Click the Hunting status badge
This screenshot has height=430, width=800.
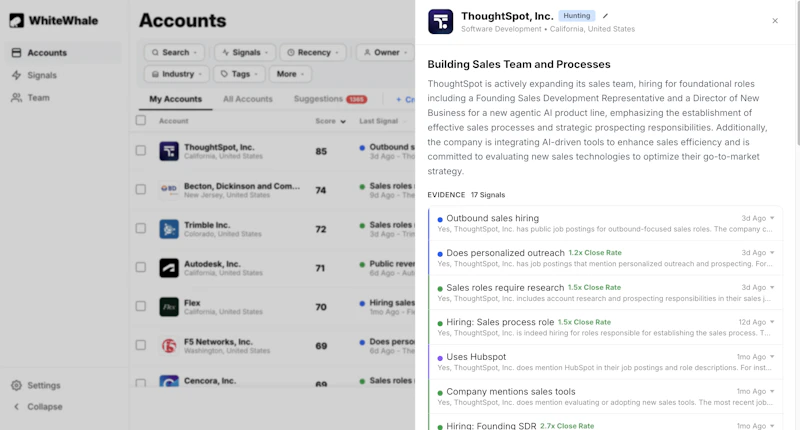tap(577, 16)
